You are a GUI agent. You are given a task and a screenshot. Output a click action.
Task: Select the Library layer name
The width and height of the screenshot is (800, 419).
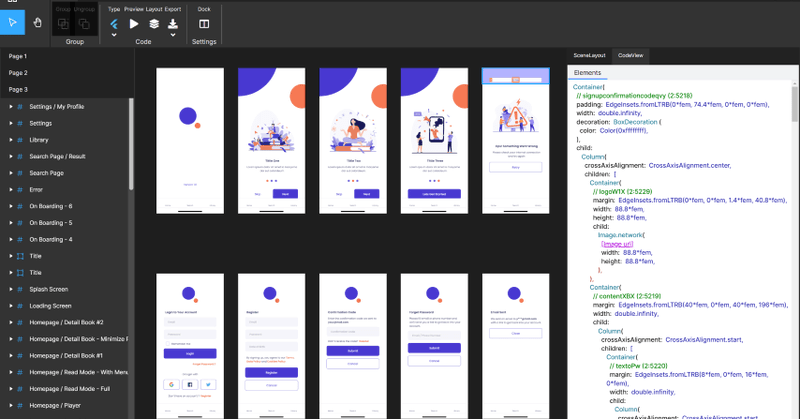(39, 140)
